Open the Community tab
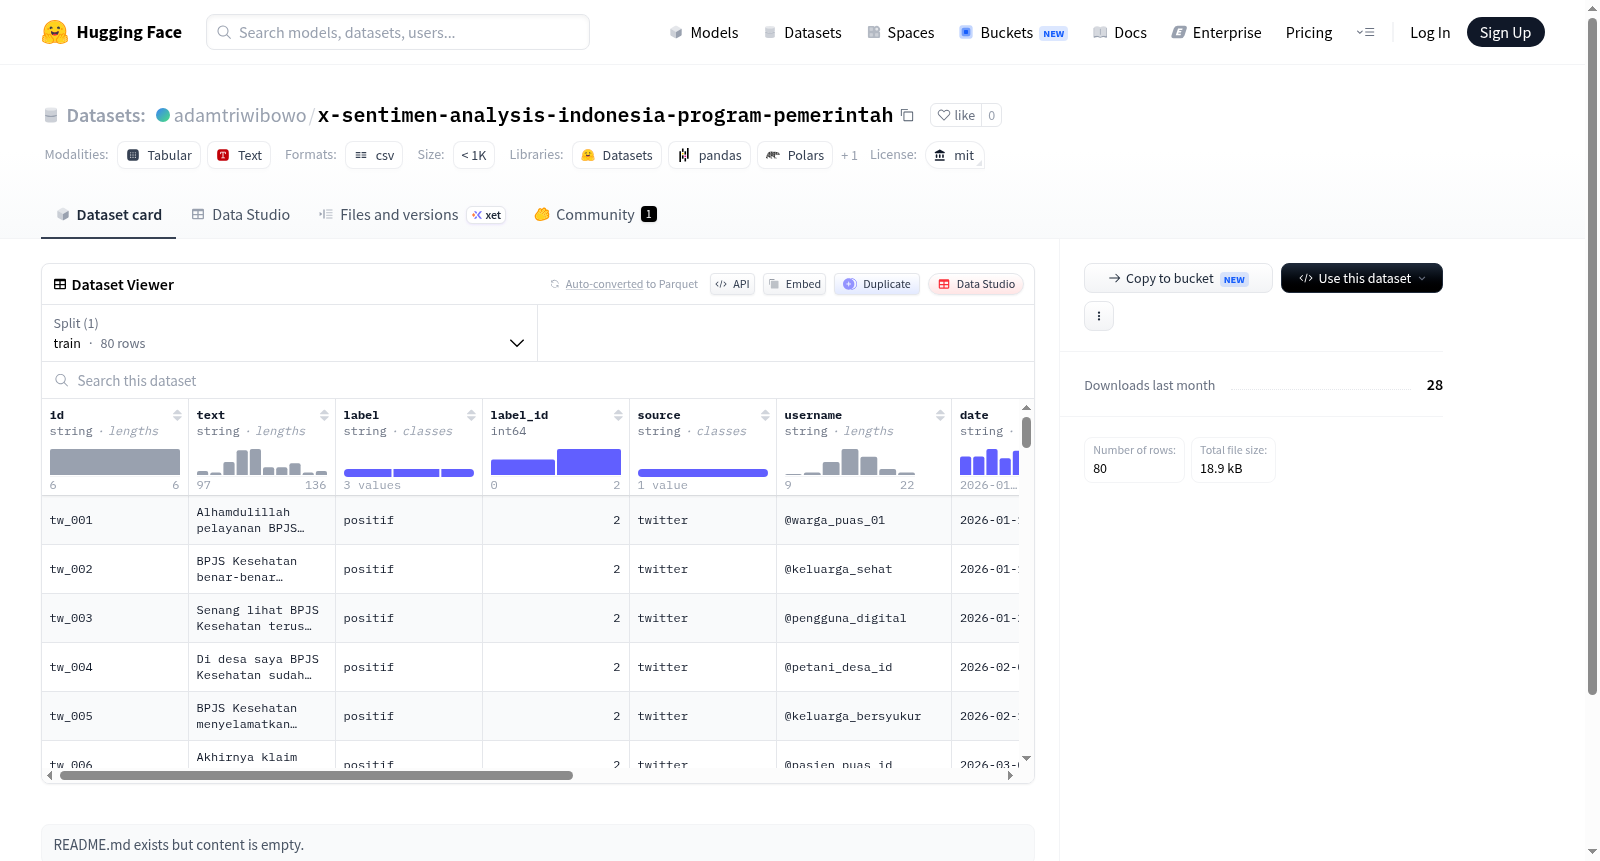 tap(596, 215)
